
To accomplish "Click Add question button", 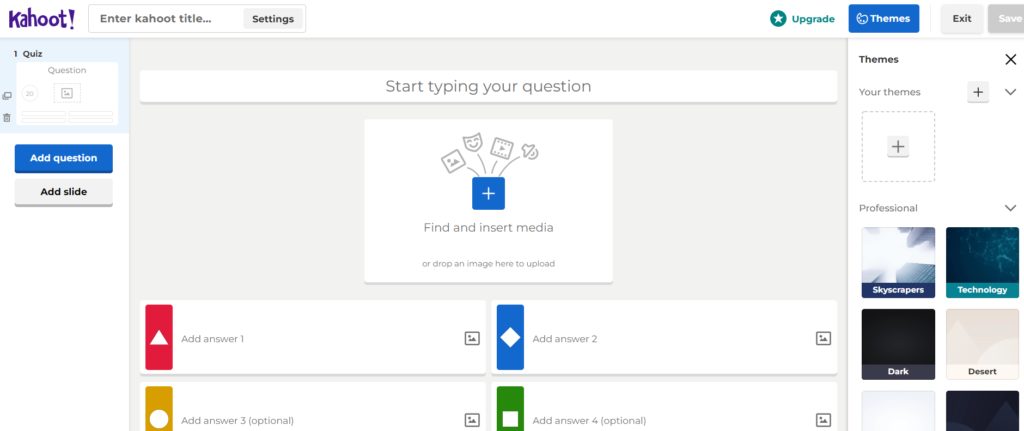I will pos(63,158).
